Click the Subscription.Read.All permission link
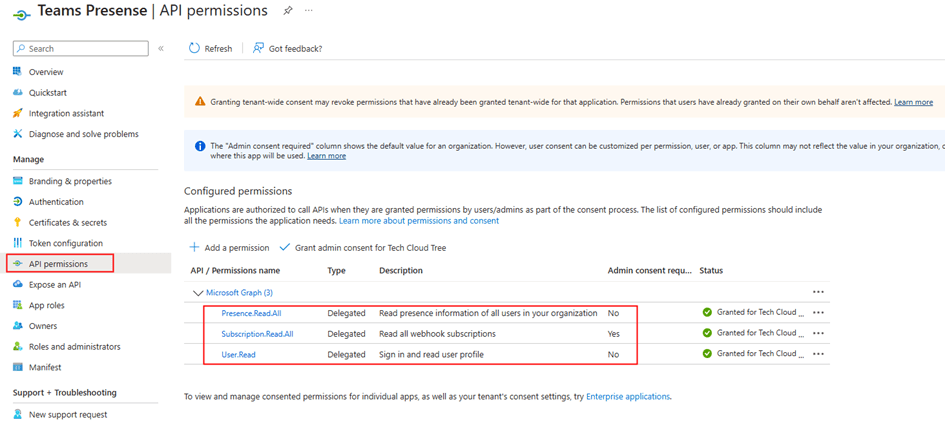 (x=257, y=333)
